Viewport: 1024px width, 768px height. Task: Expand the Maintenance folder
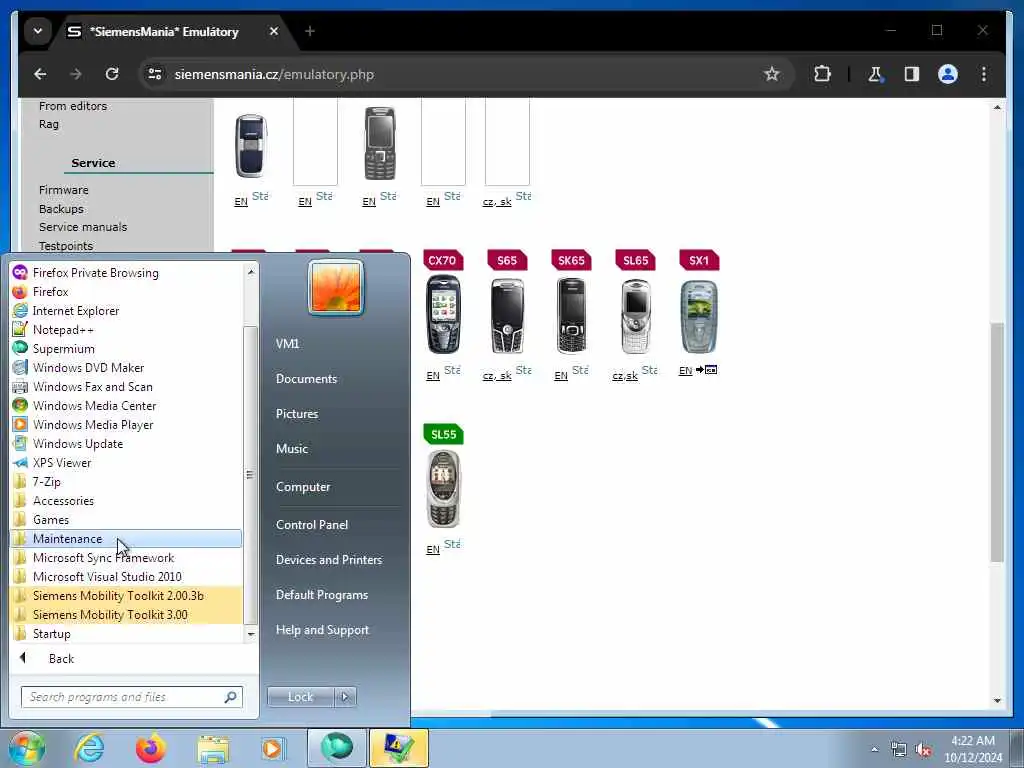(x=127, y=539)
